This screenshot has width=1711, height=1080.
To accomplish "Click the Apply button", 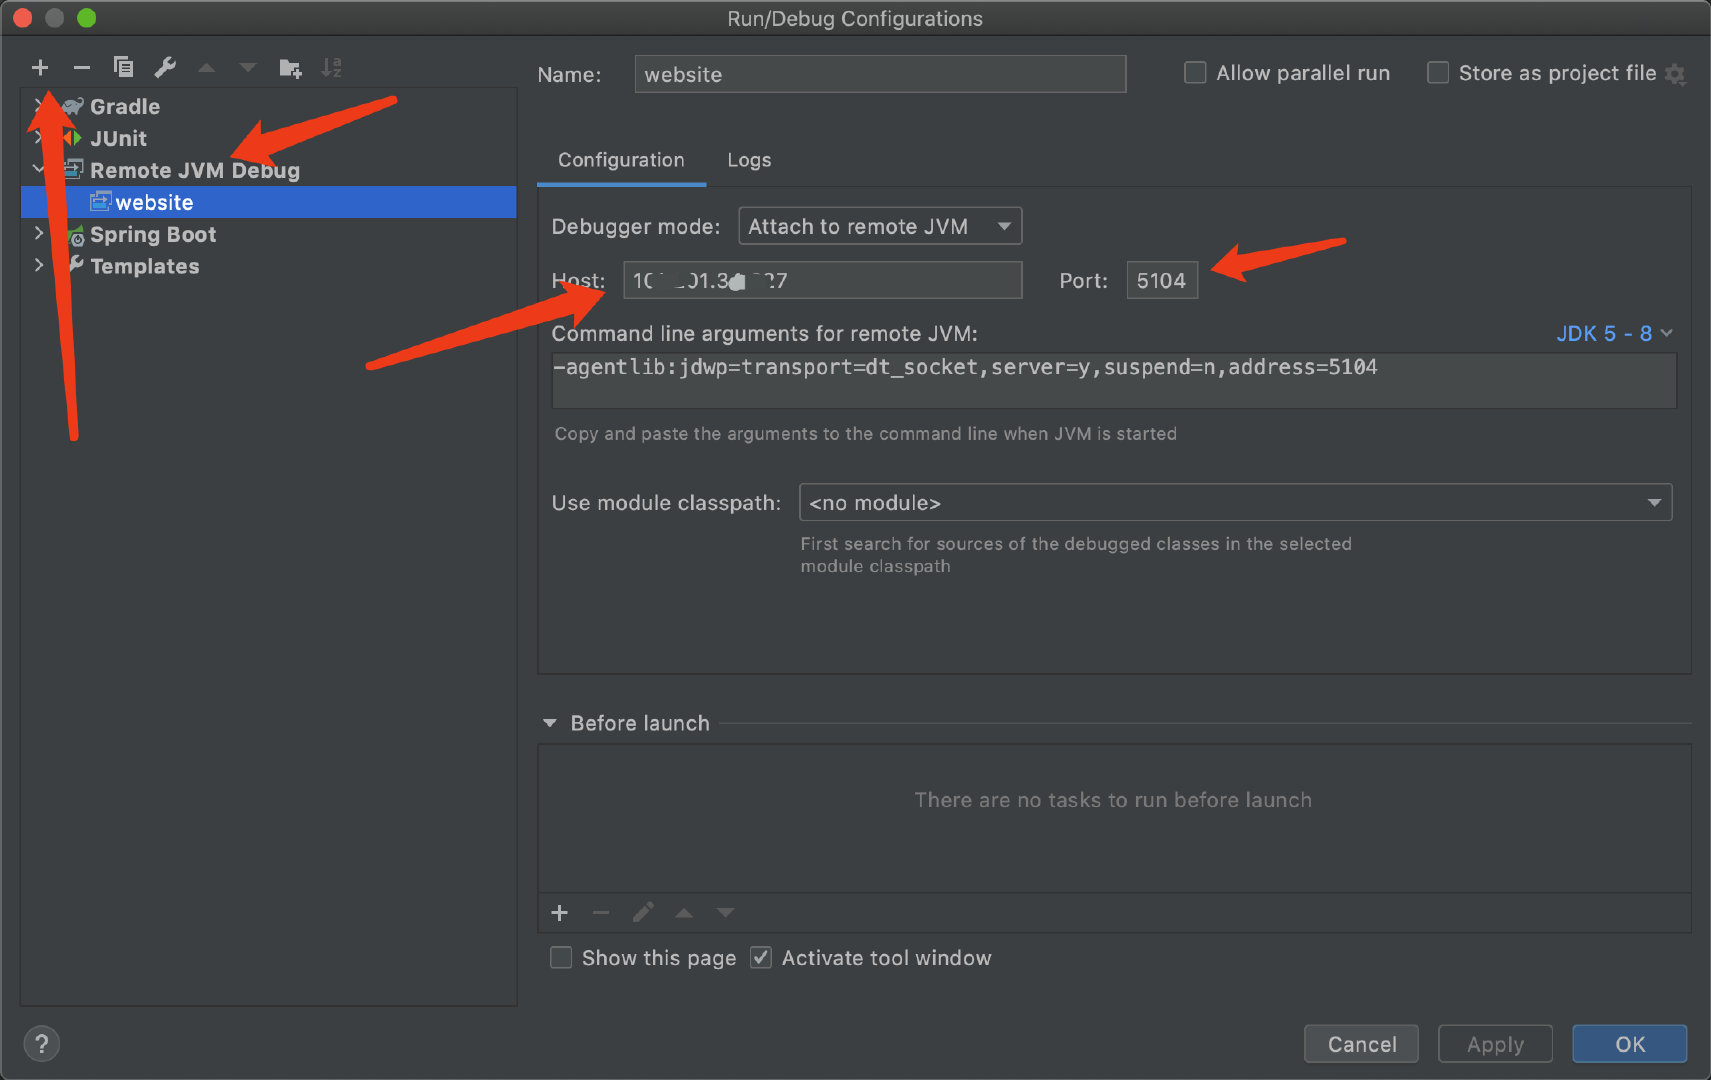I will [x=1495, y=1044].
